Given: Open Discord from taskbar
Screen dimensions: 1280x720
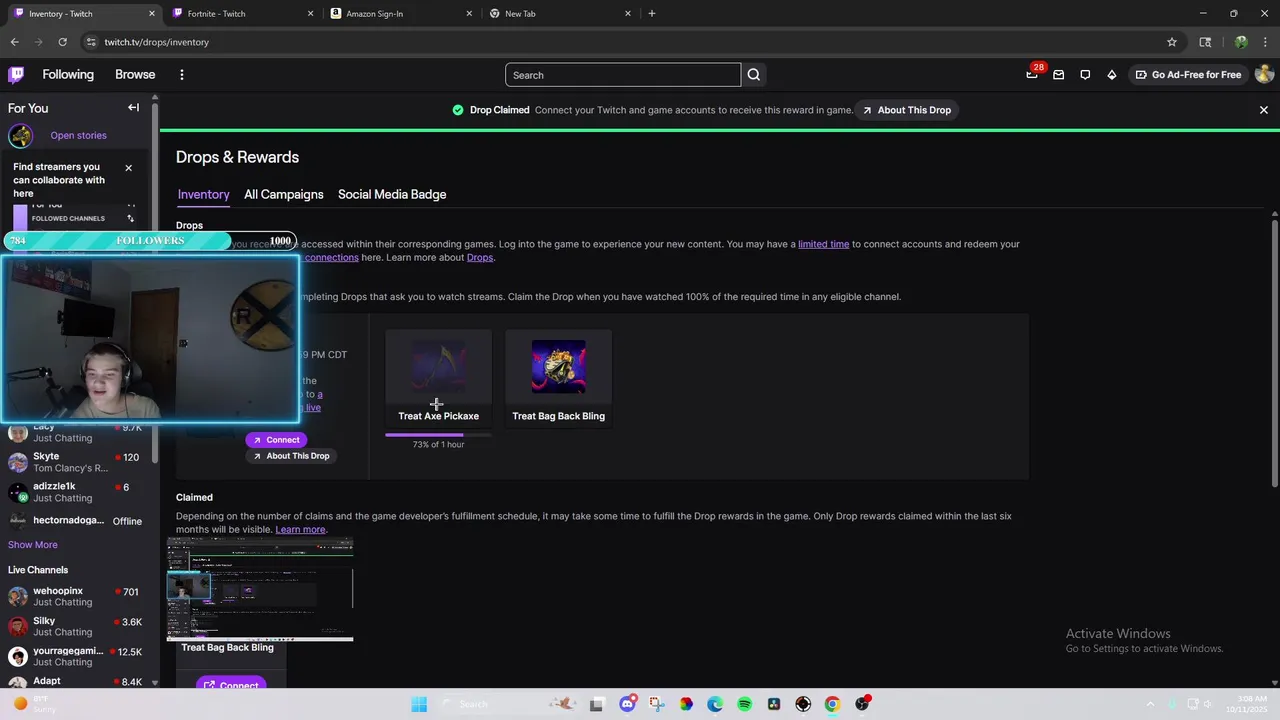Looking at the screenshot, I should tap(627, 704).
